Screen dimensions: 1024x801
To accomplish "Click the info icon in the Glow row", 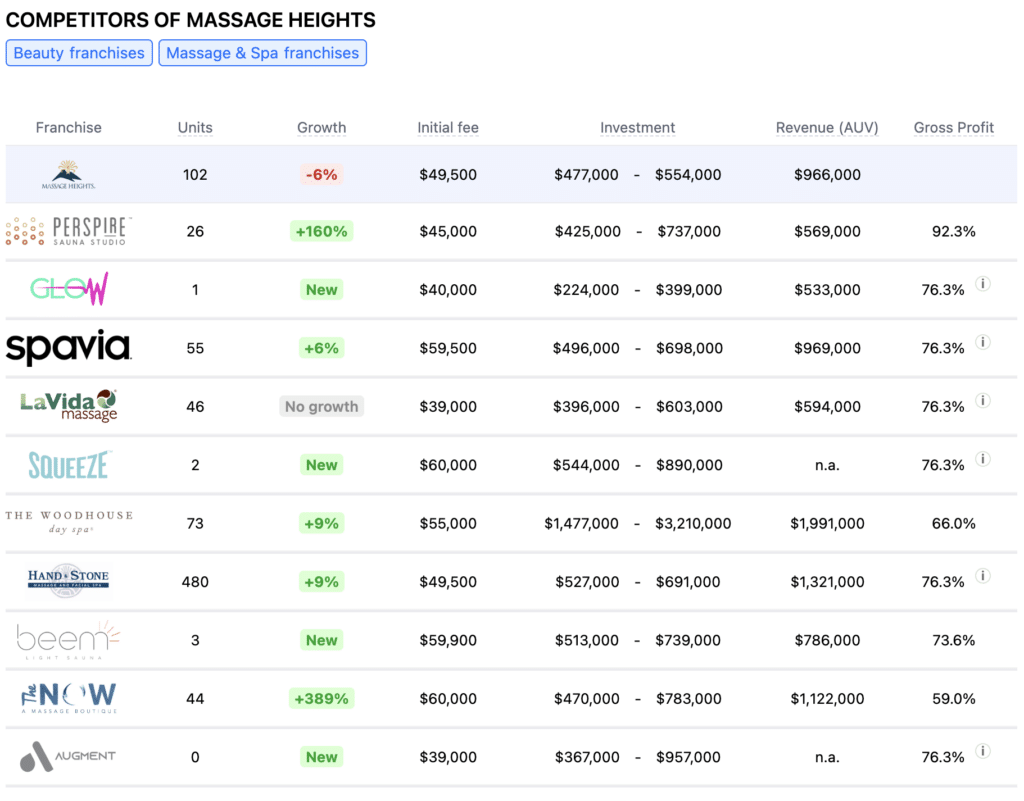I will (983, 283).
